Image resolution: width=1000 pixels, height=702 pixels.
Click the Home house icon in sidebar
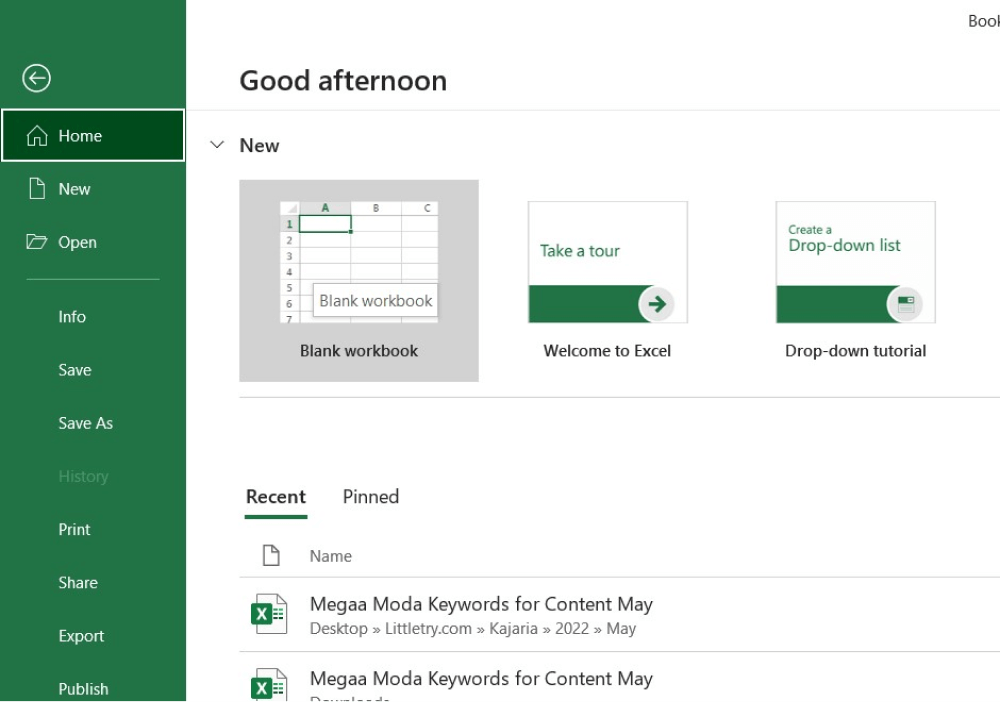(37, 135)
